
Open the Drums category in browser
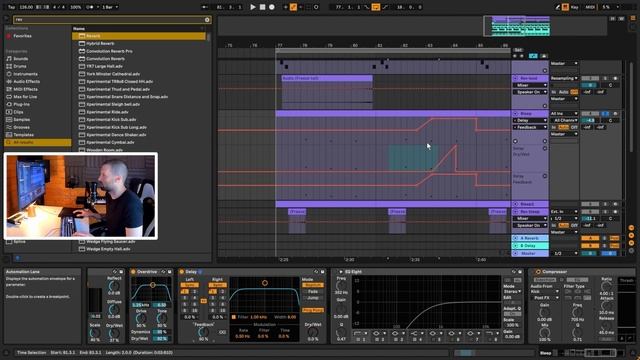point(20,66)
